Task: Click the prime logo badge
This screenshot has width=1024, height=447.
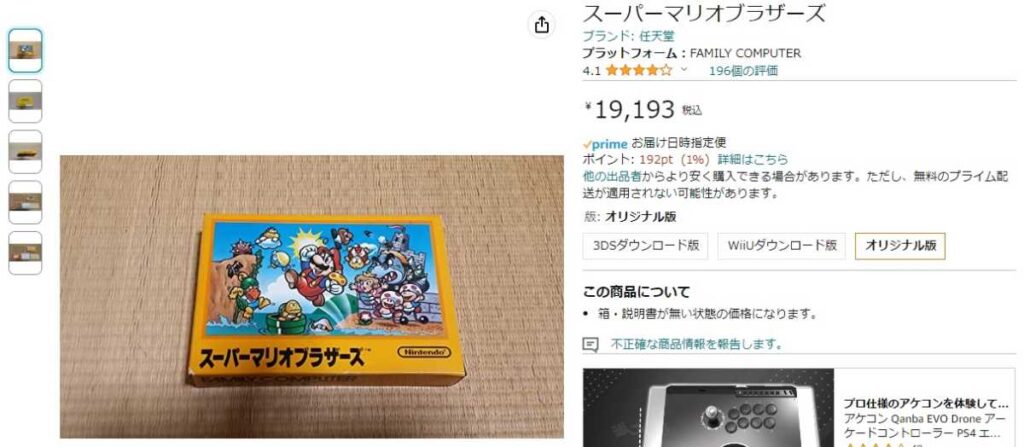Action: (x=605, y=144)
